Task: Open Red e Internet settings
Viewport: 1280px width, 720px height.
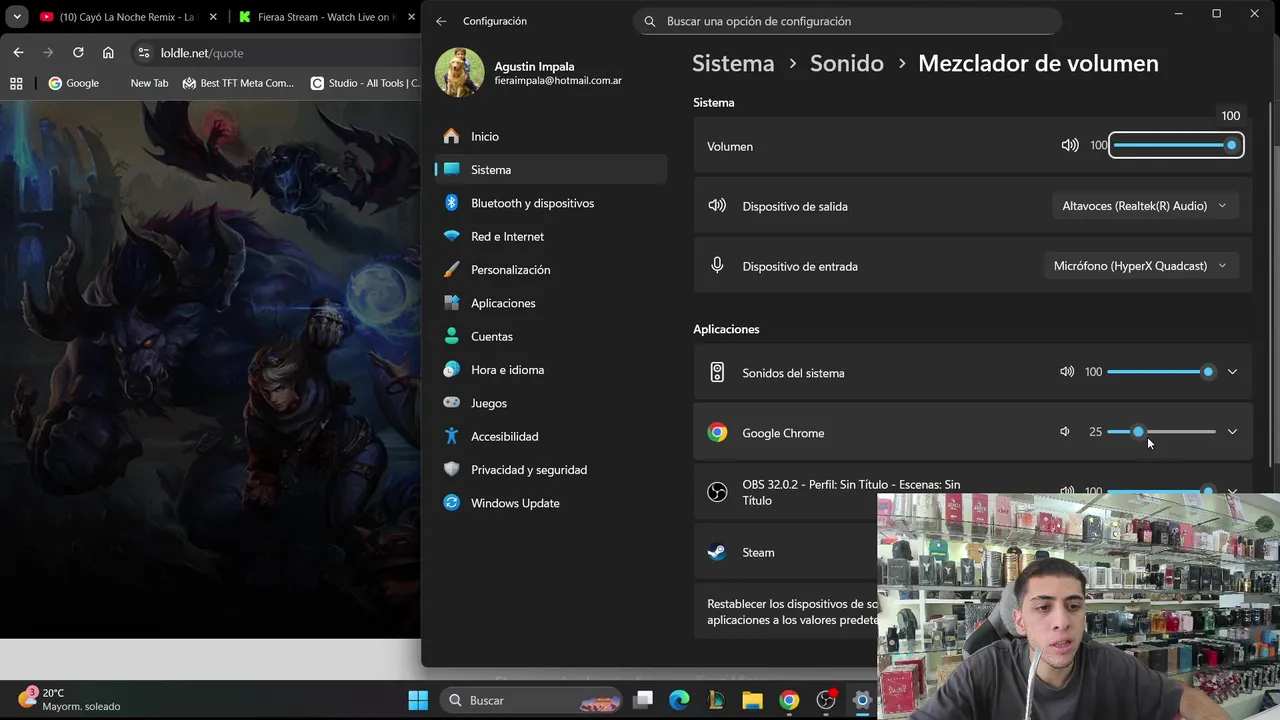Action: point(551,236)
